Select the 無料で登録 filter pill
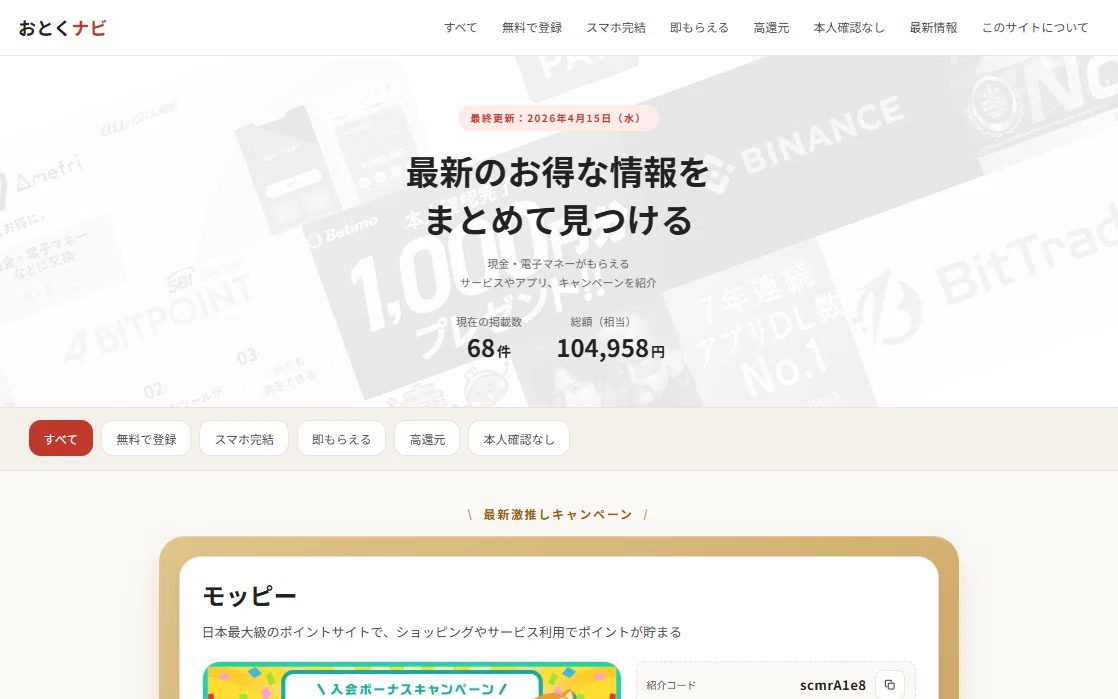The image size is (1118, 699). coord(146,439)
